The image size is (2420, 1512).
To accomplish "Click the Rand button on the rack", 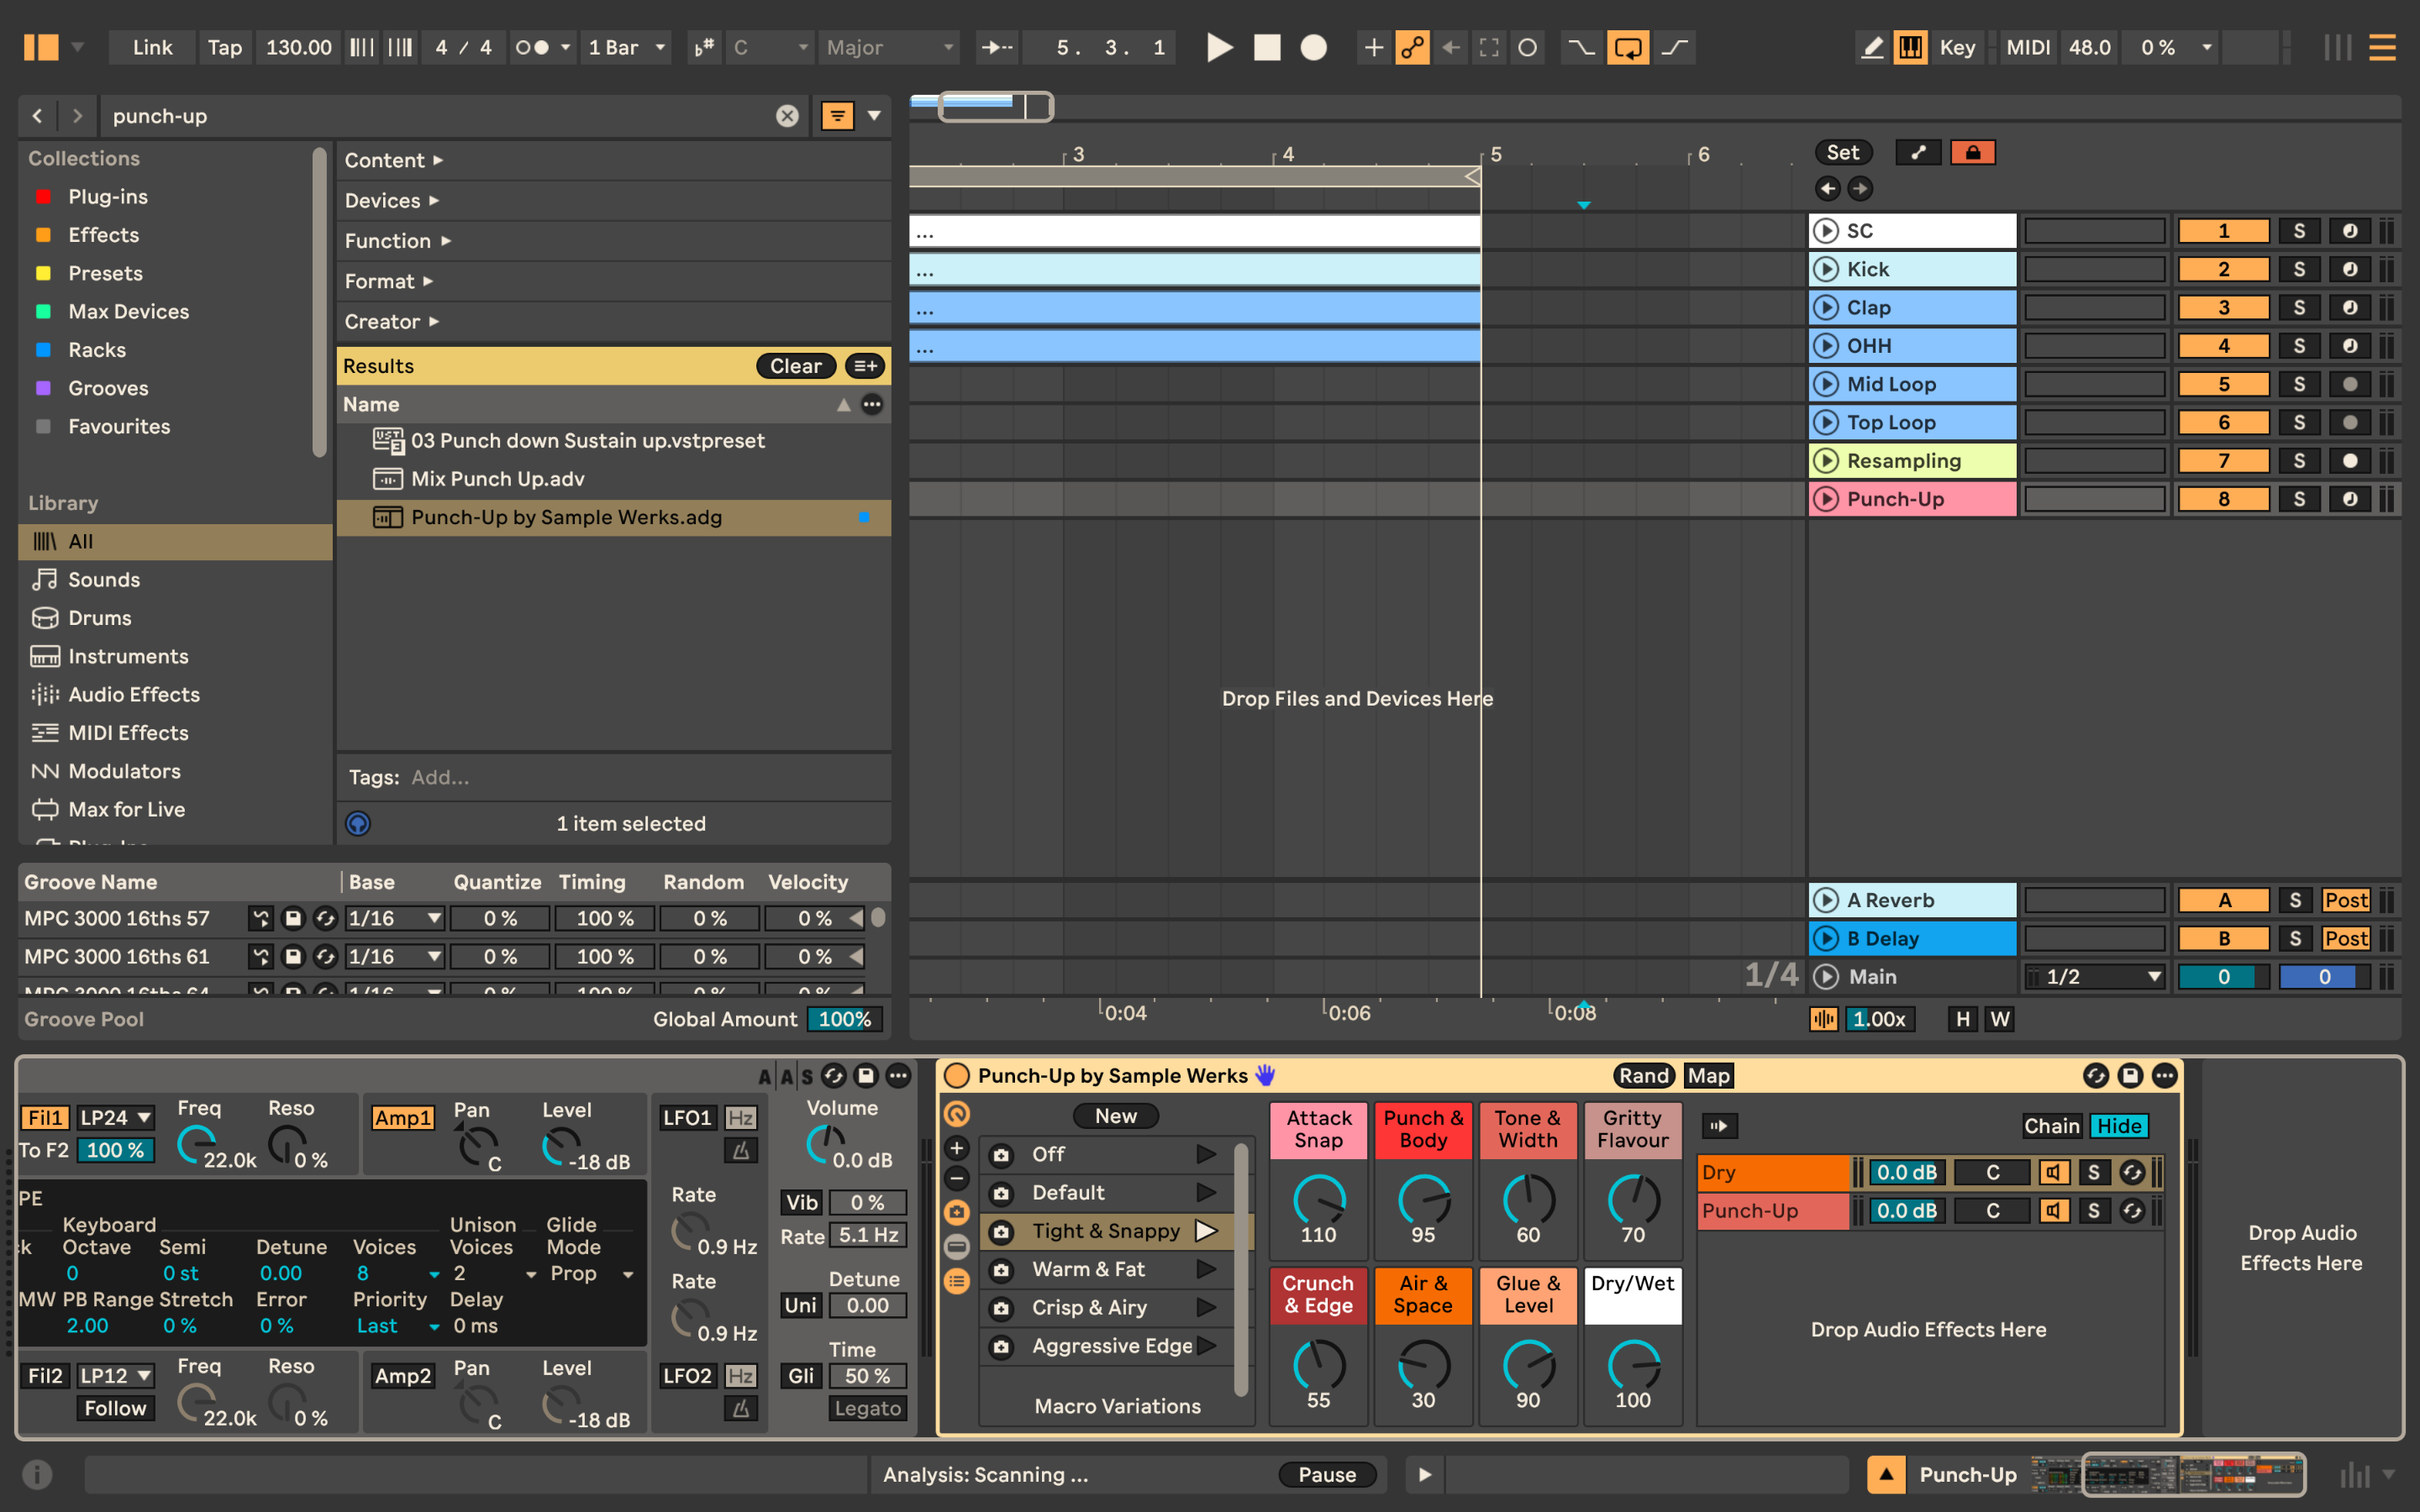I will (1643, 1075).
